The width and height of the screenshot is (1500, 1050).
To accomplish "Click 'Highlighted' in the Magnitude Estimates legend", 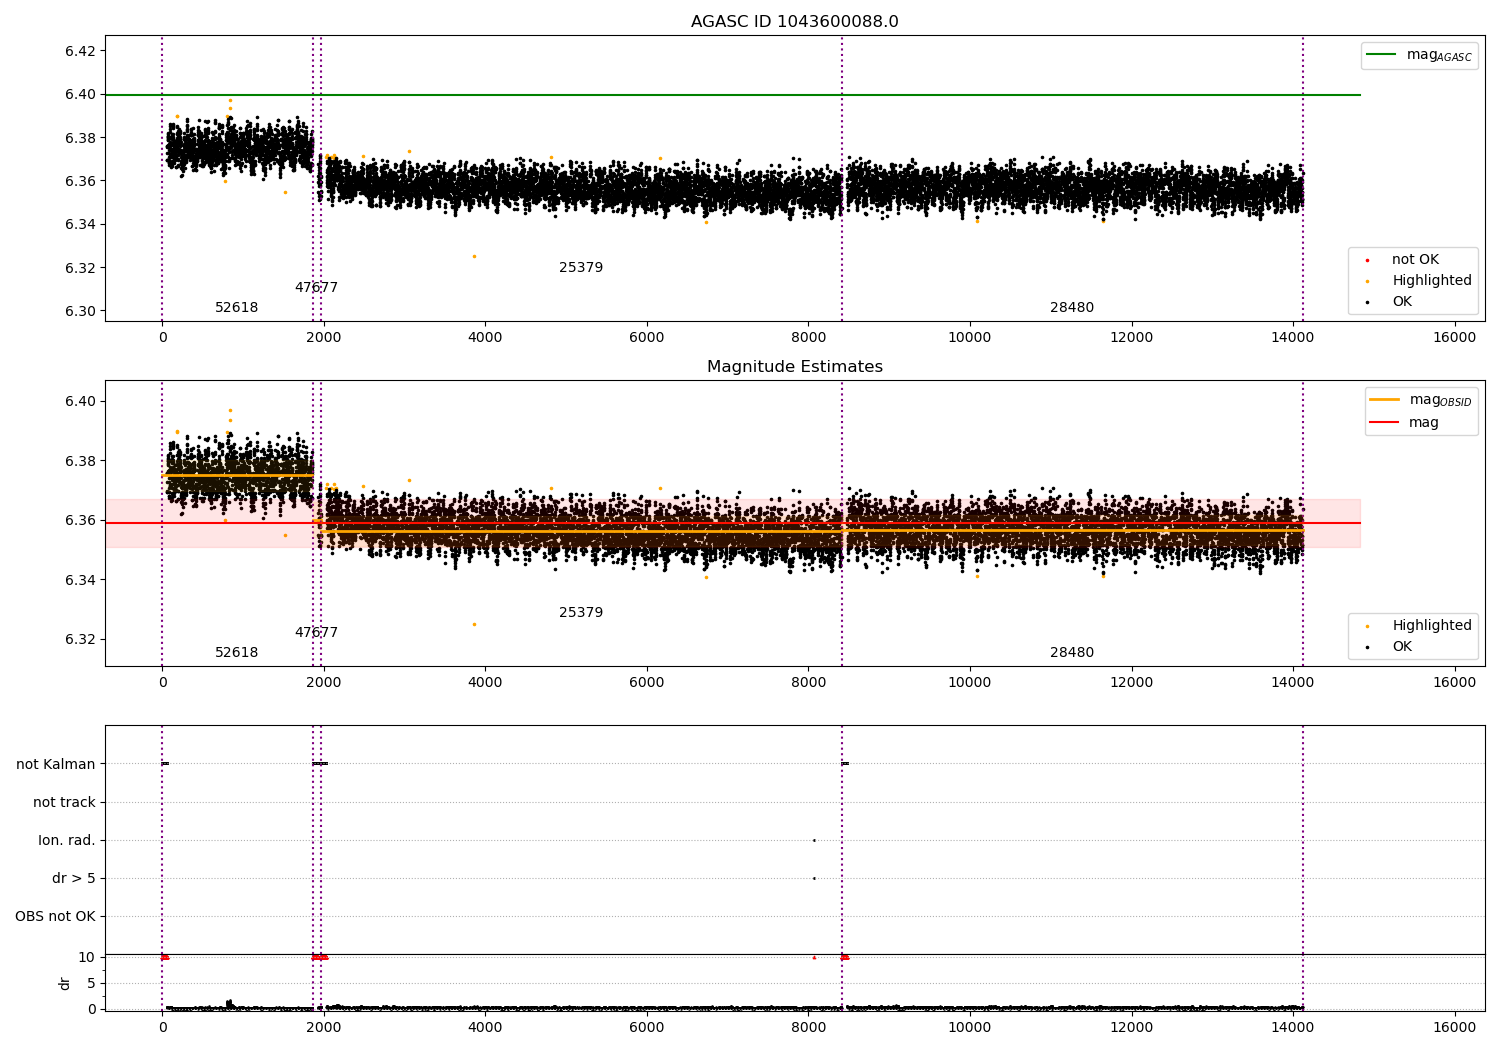I will coord(1432,626).
